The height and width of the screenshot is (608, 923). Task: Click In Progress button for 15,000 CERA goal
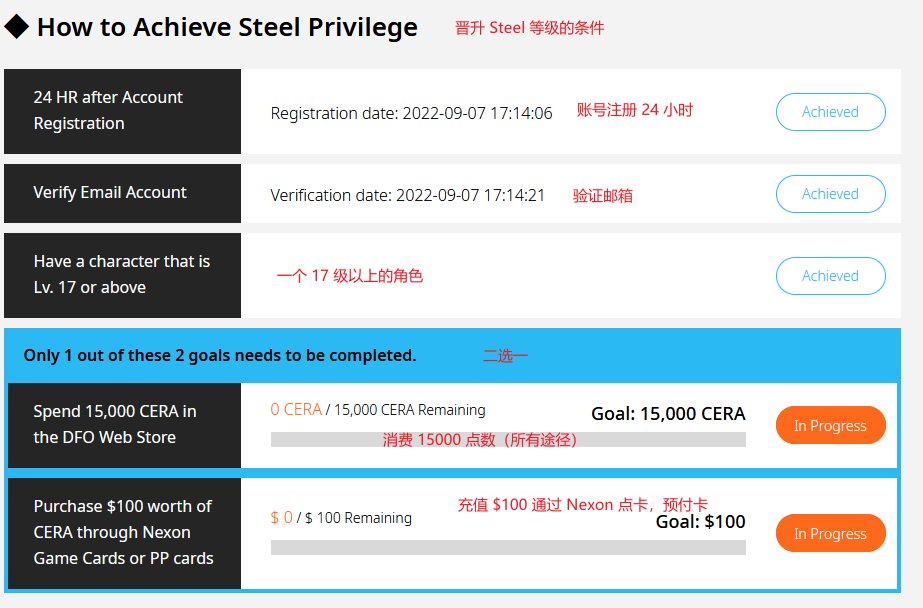pyautogui.click(x=831, y=425)
